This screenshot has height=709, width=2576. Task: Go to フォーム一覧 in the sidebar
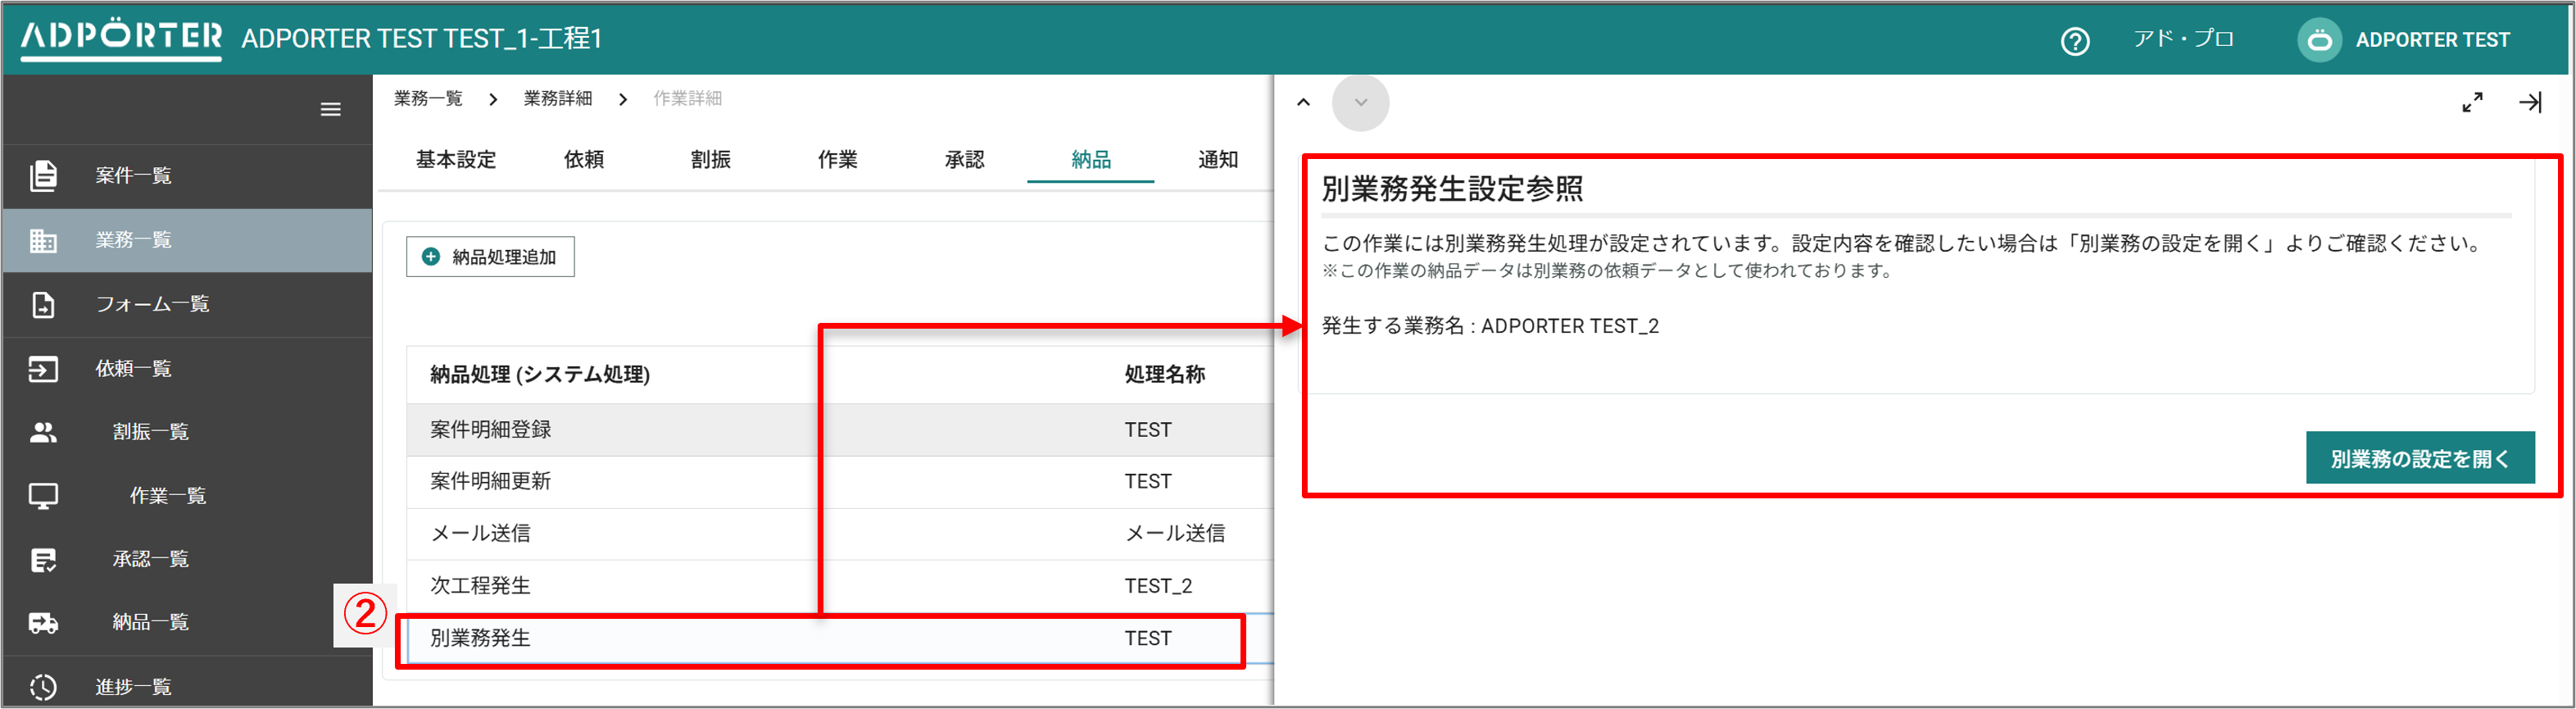(152, 304)
